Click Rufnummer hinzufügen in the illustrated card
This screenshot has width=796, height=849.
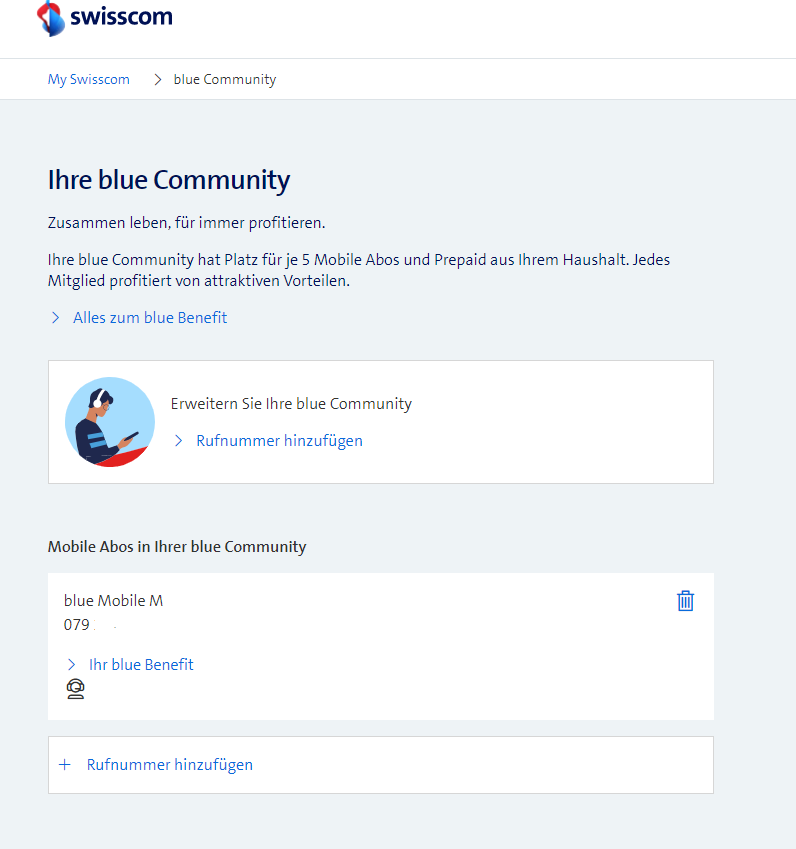(279, 441)
